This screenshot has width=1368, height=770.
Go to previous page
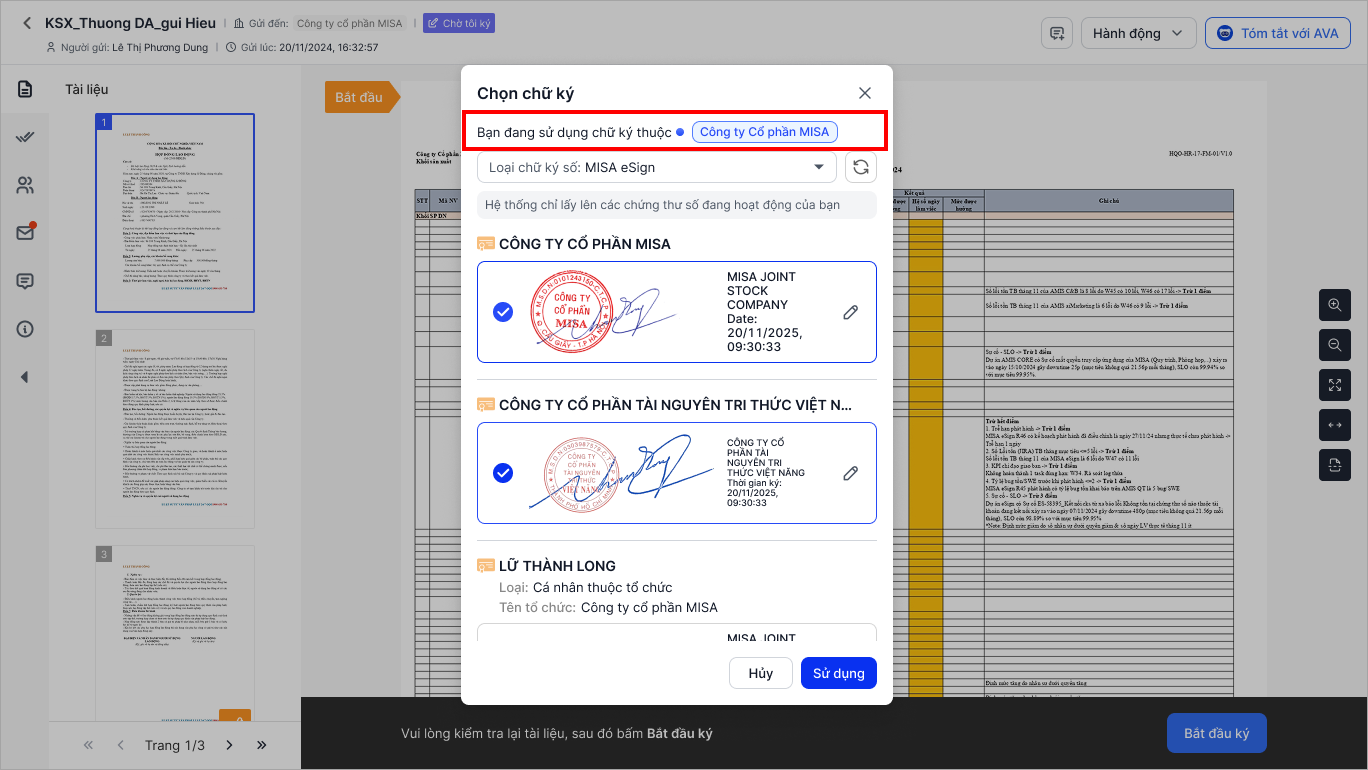[121, 745]
